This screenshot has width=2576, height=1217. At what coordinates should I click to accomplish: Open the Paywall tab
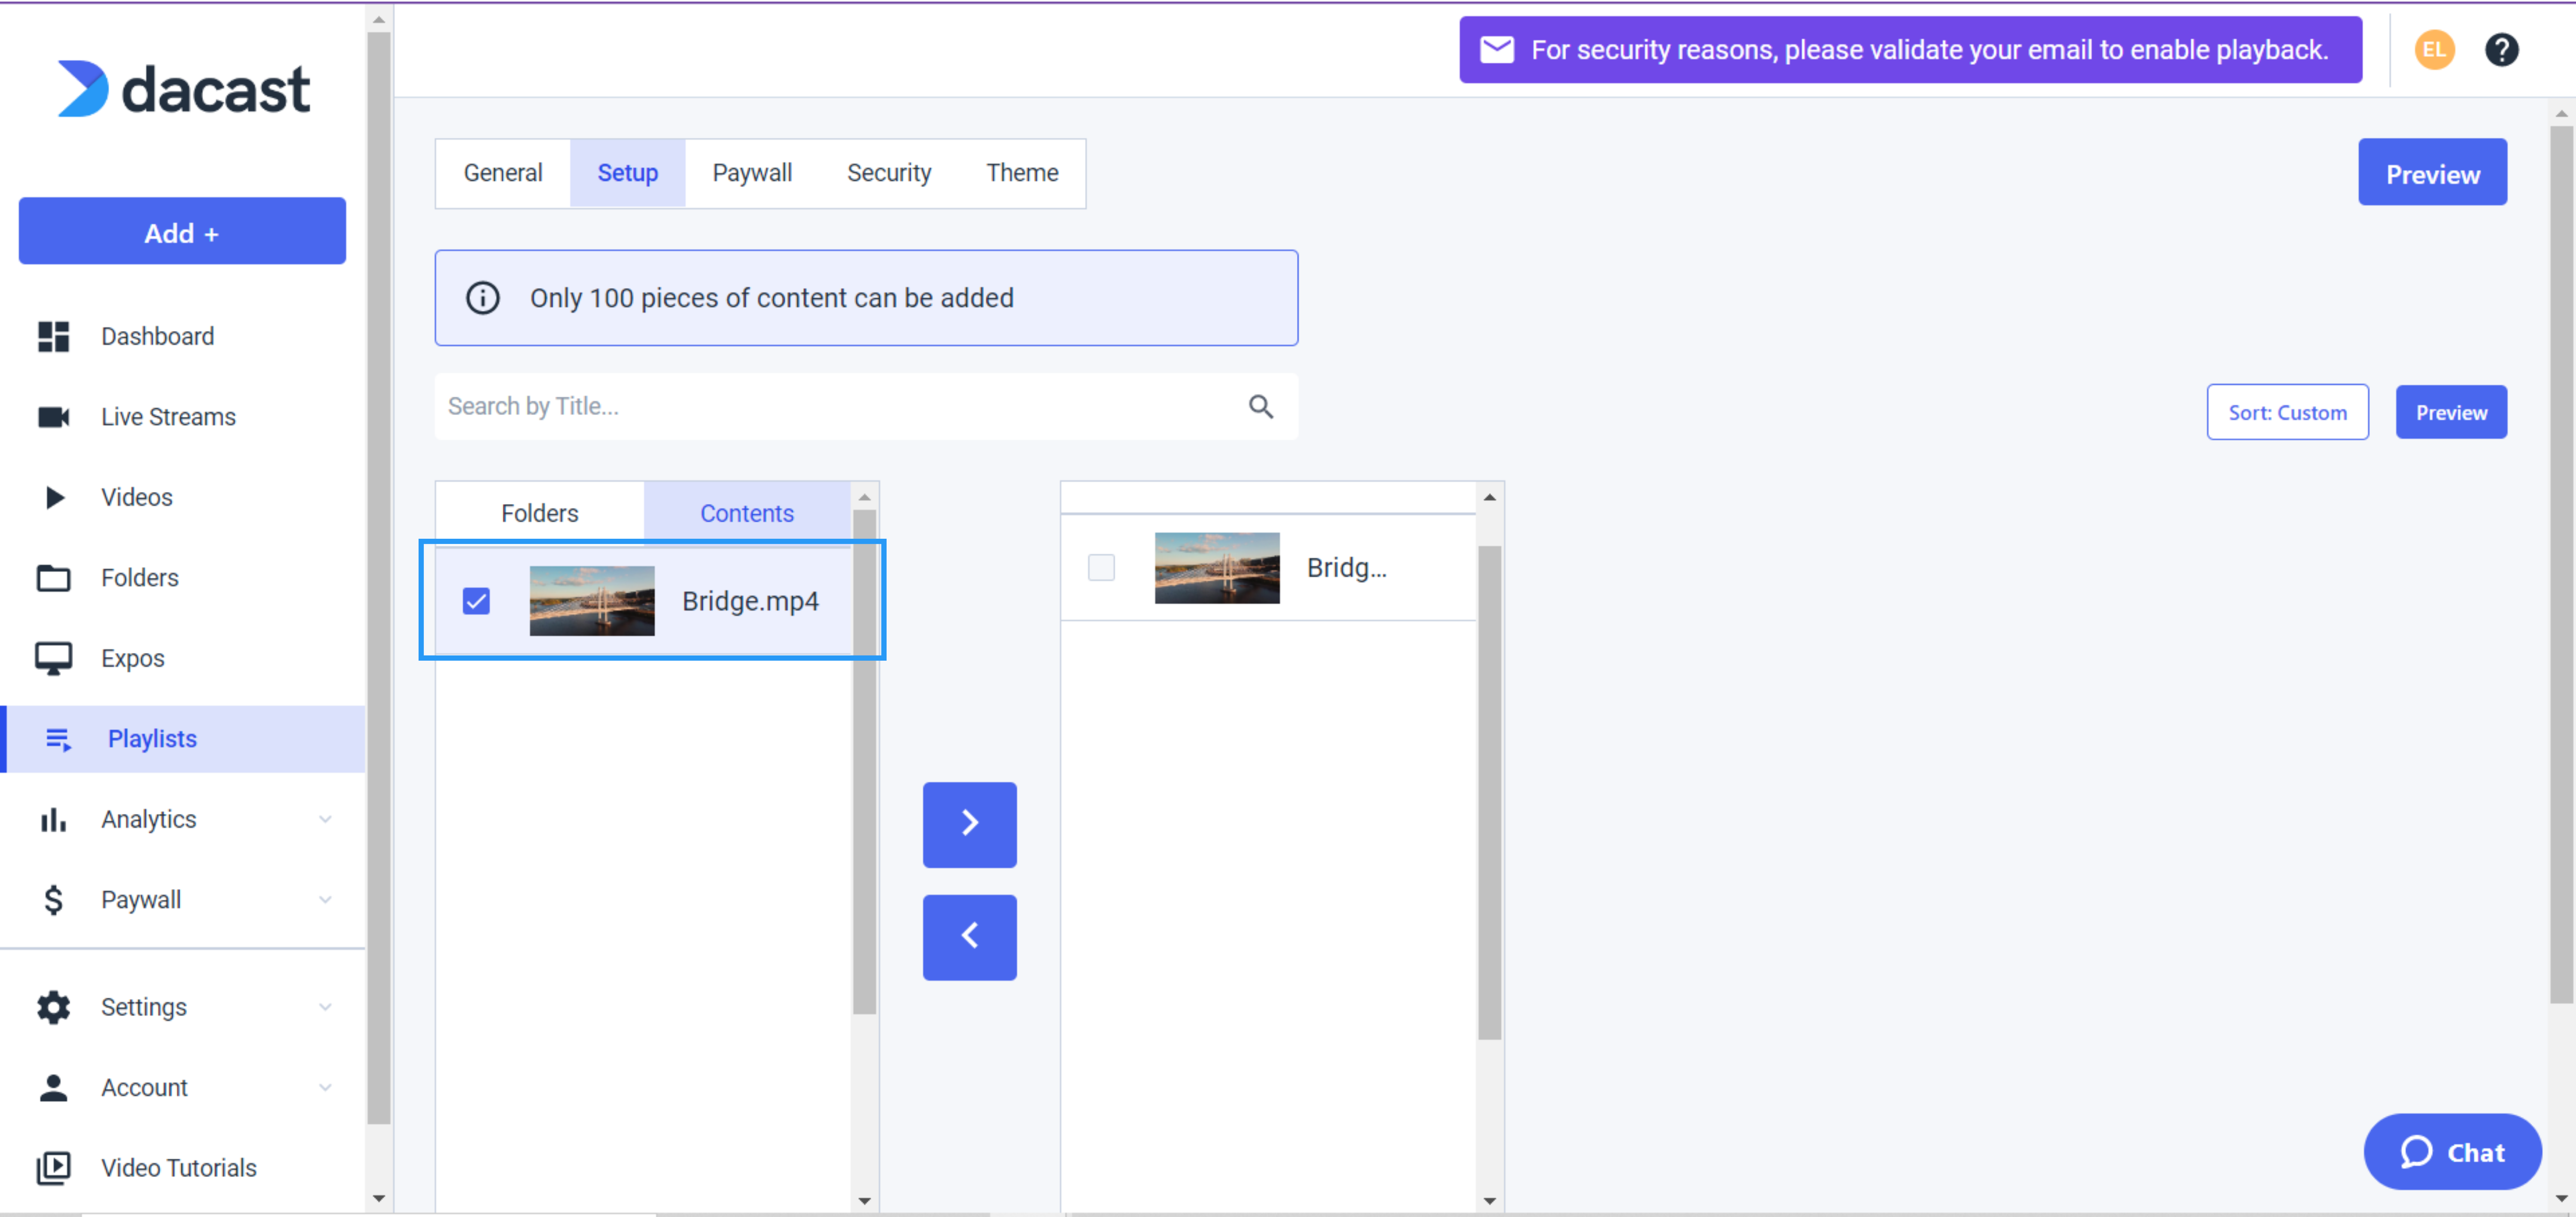click(752, 173)
